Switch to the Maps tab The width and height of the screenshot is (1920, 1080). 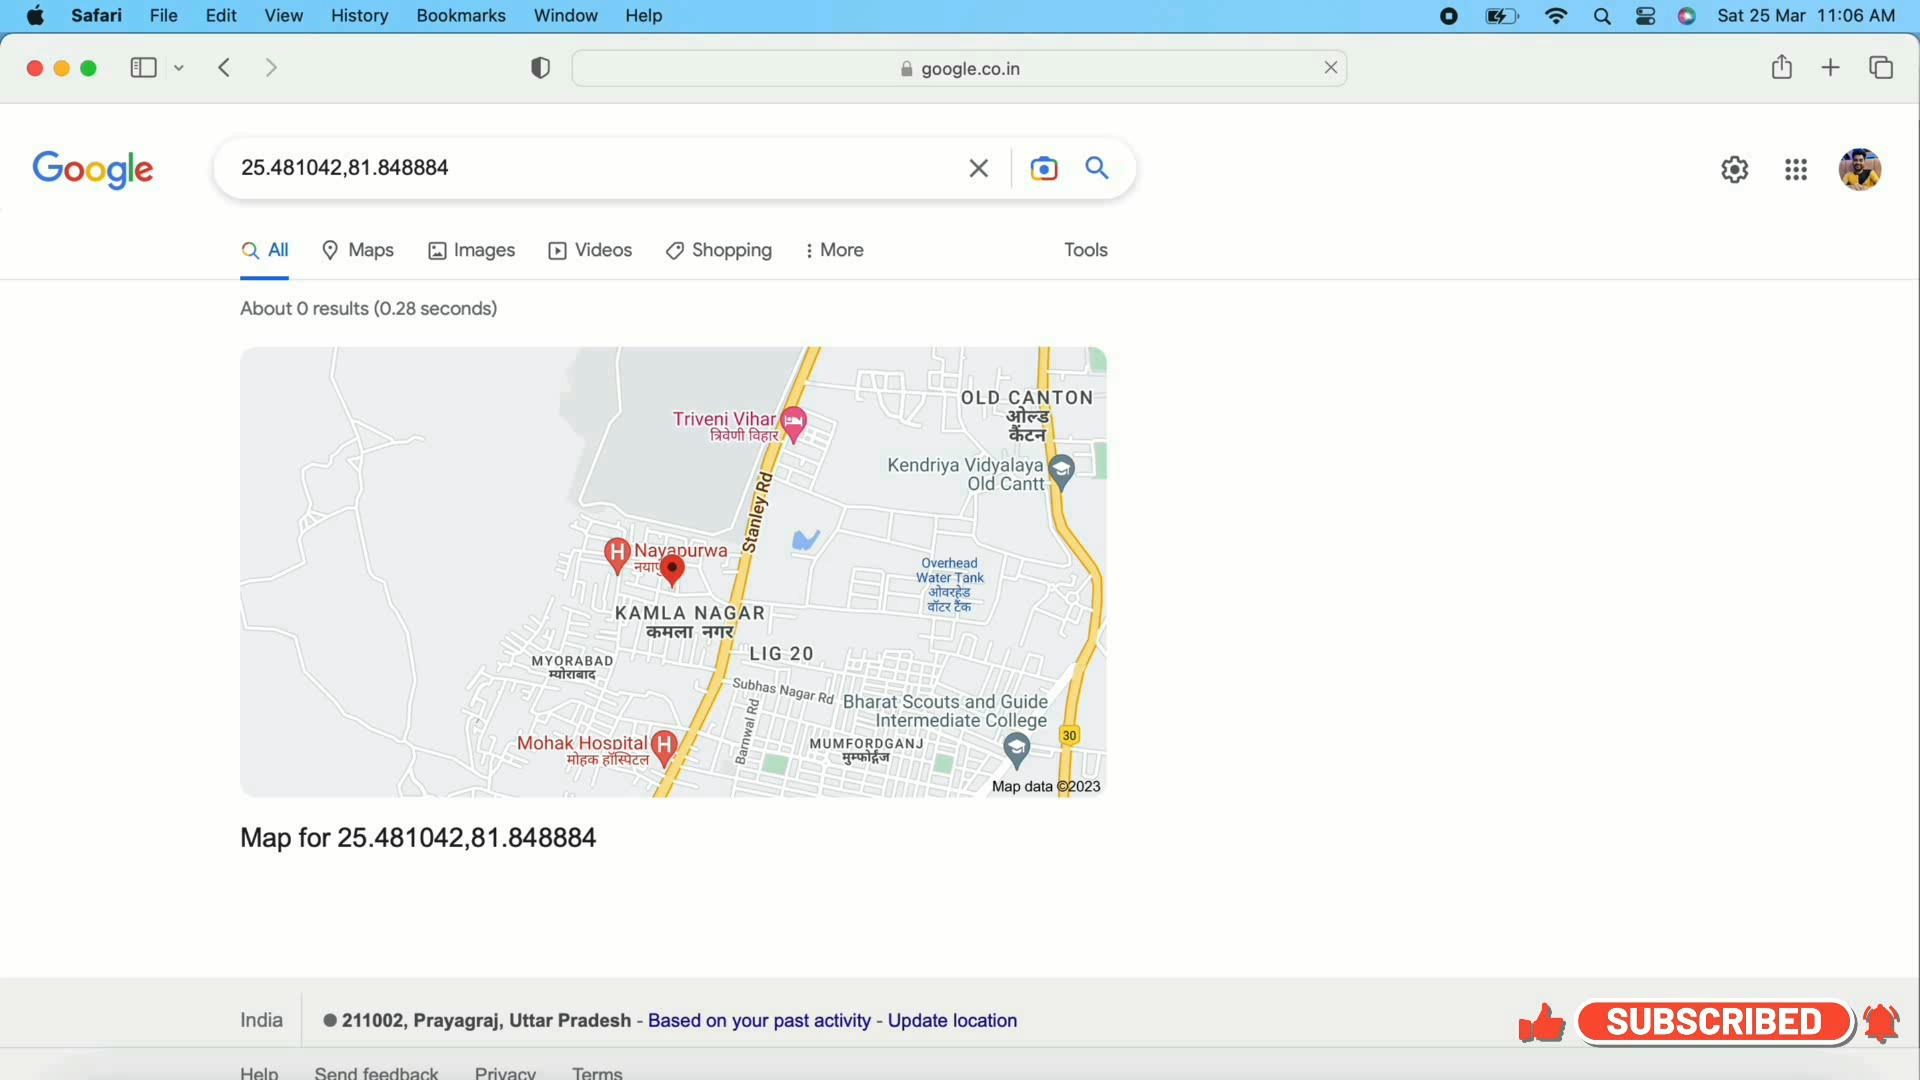coord(358,250)
